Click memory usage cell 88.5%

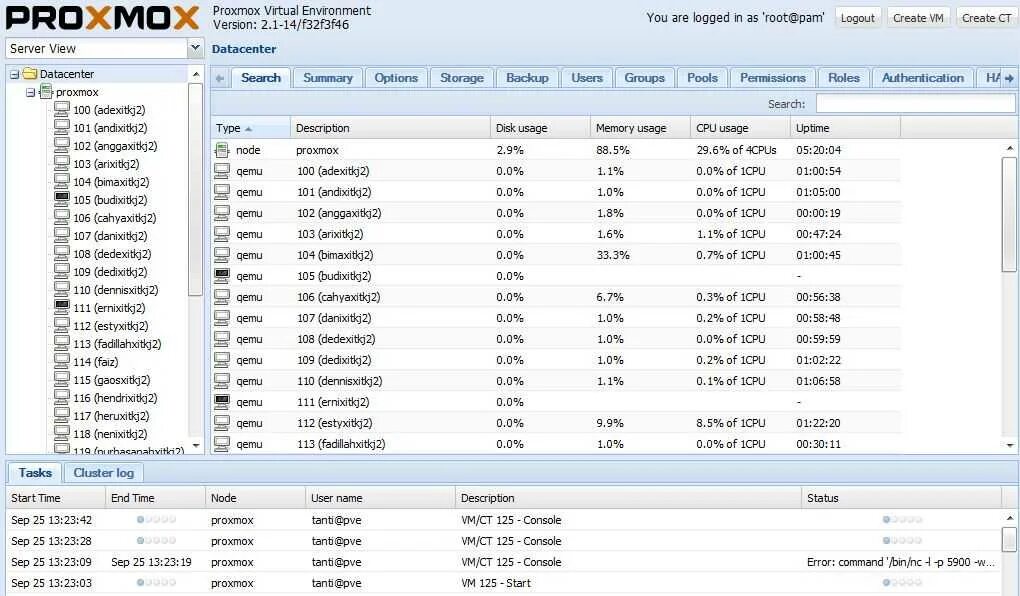[613, 150]
